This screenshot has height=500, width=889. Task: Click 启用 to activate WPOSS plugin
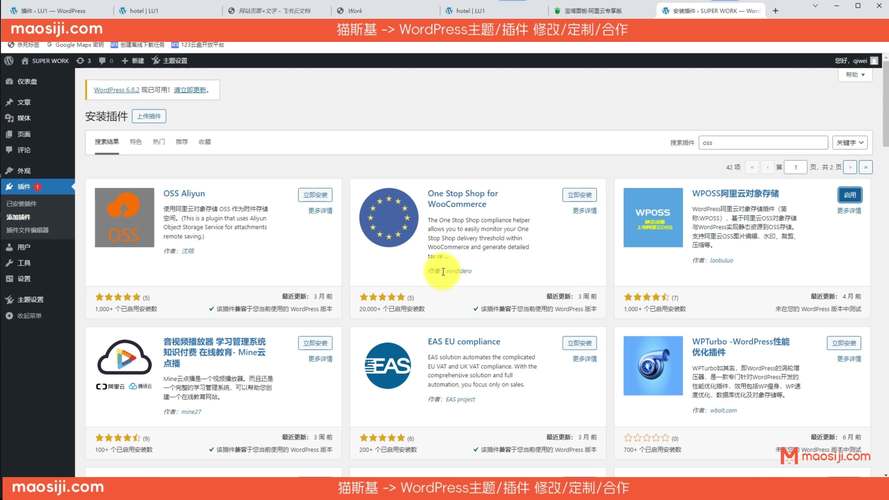point(849,195)
